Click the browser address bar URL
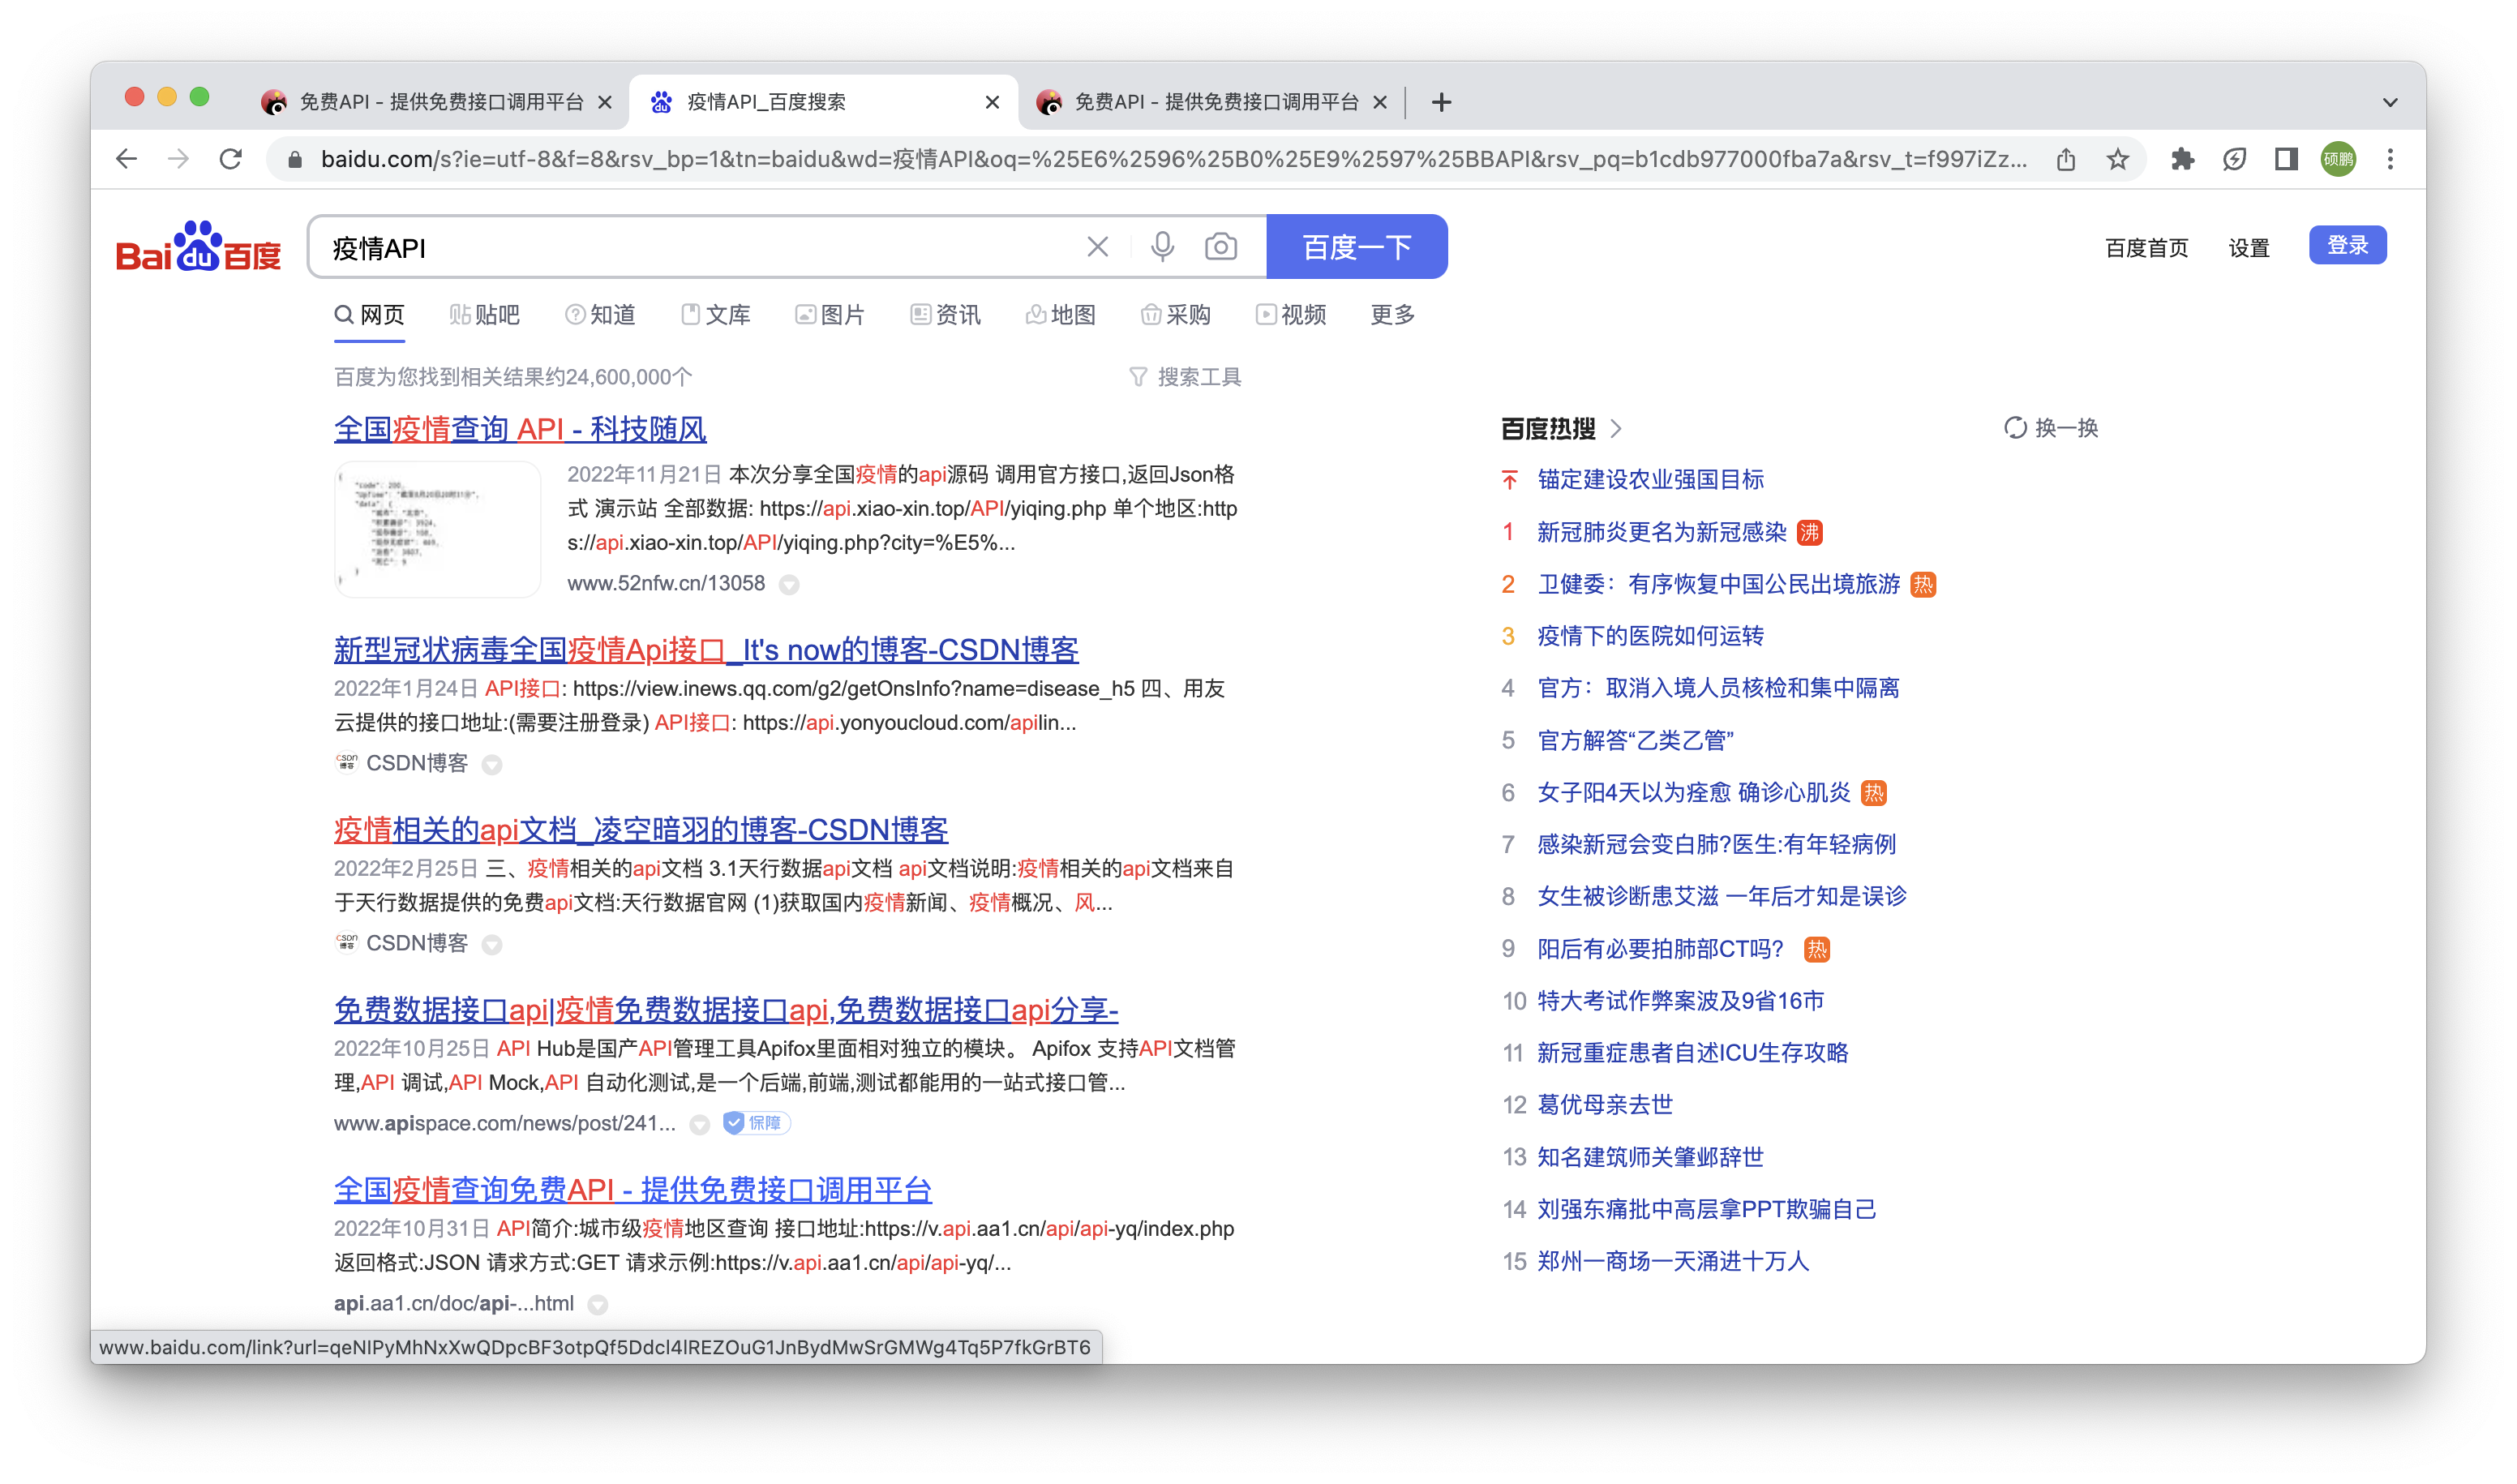The height and width of the screenshot is (1484, 2517). (x=1173, y=160)
